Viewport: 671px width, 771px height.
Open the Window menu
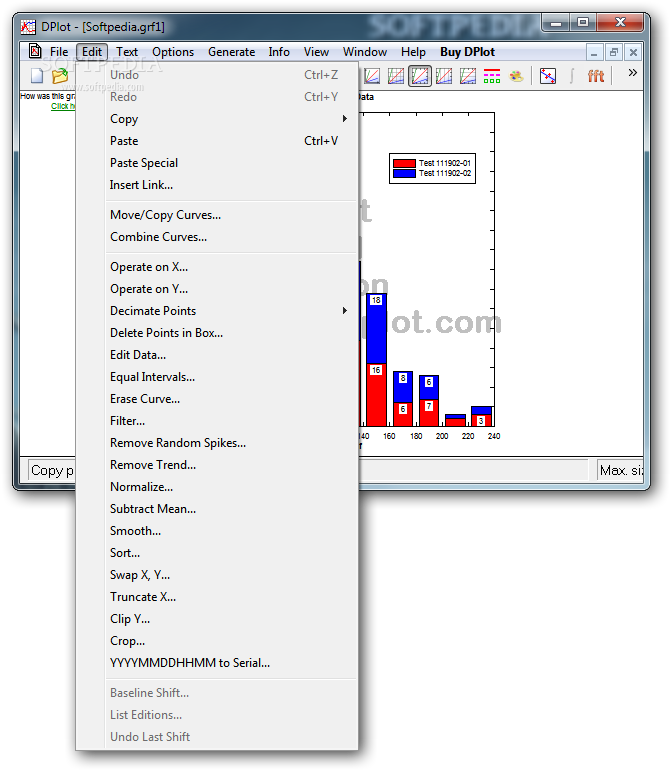pyautogui.click(x=365, y=52)
